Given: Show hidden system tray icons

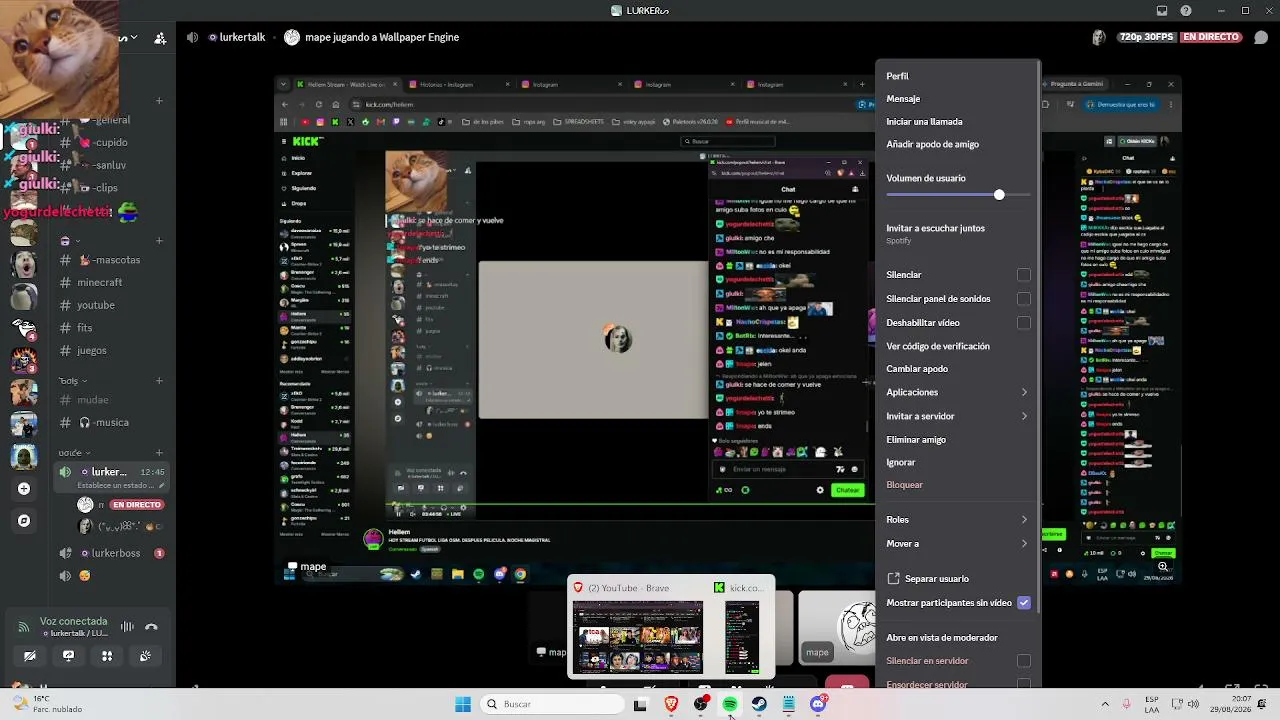Looking at the screenshot, I should click(1104, 704).
